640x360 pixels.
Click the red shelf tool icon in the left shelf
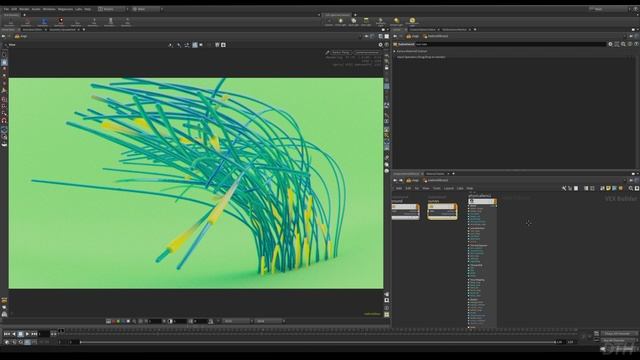click(61, 21)
